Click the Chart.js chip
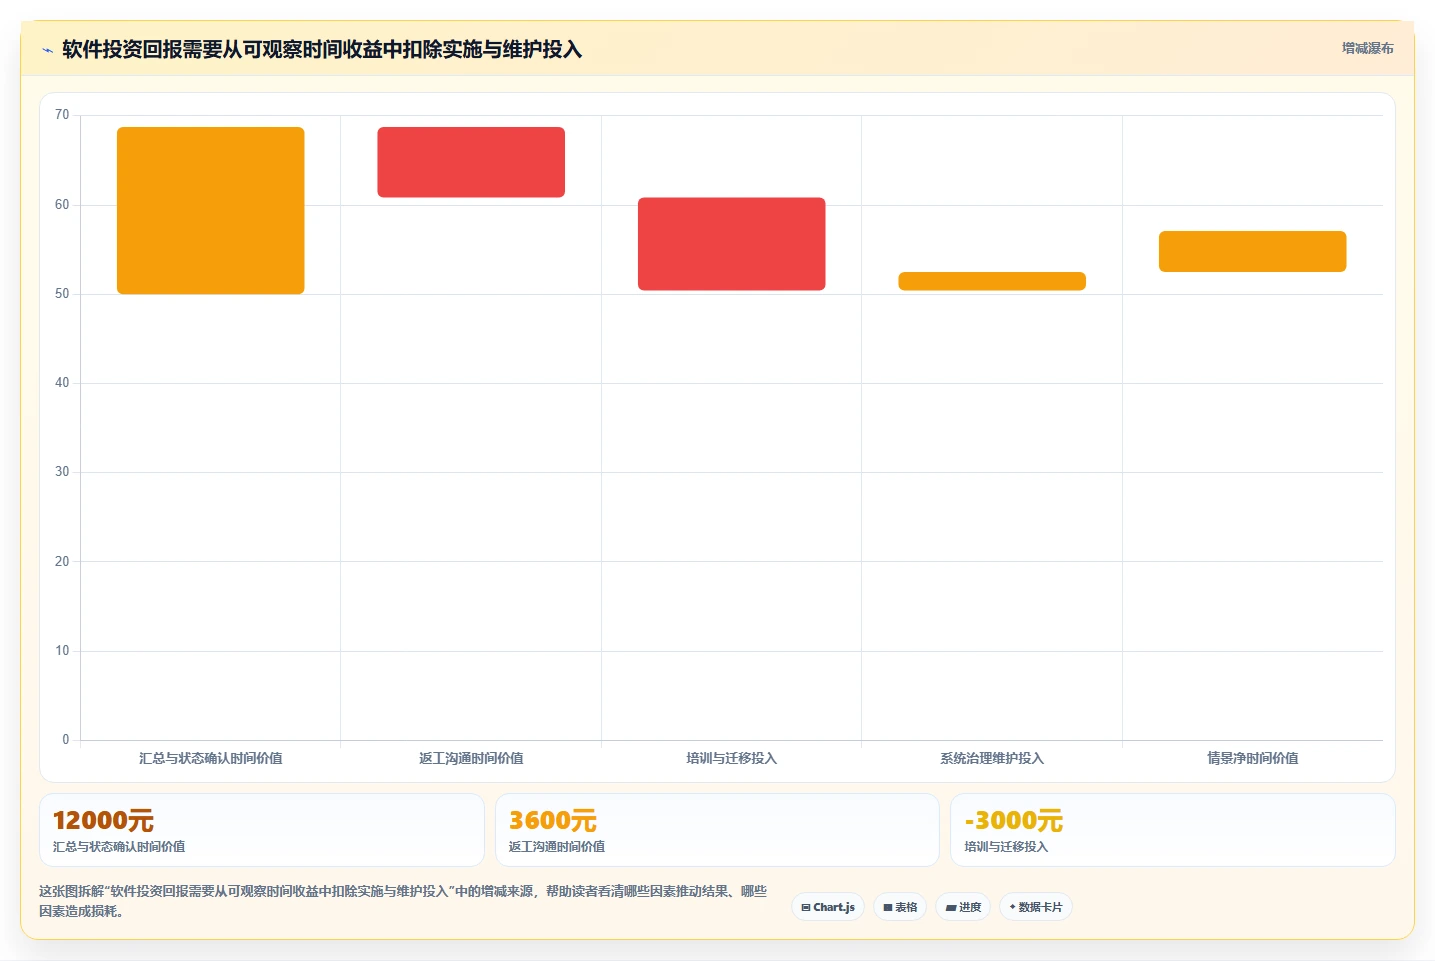This screenshot has width=1435, height=961. pos(828,907)
